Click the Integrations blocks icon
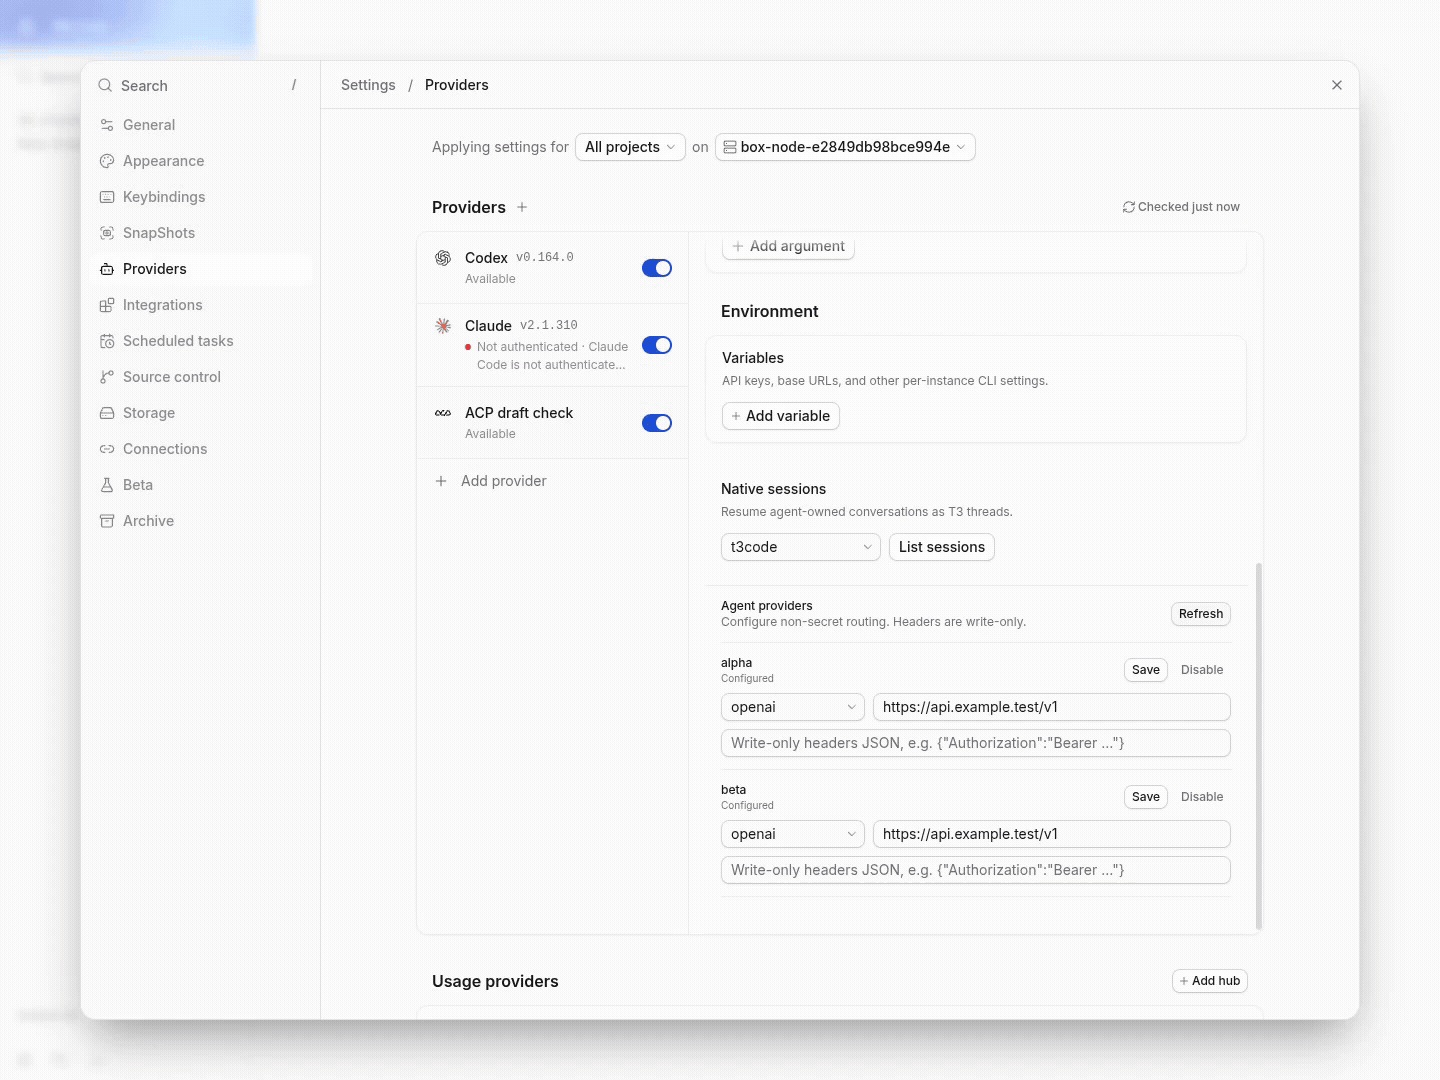Image resolution: width=1440 pixels, height=1080 pixels. [107, 305]
